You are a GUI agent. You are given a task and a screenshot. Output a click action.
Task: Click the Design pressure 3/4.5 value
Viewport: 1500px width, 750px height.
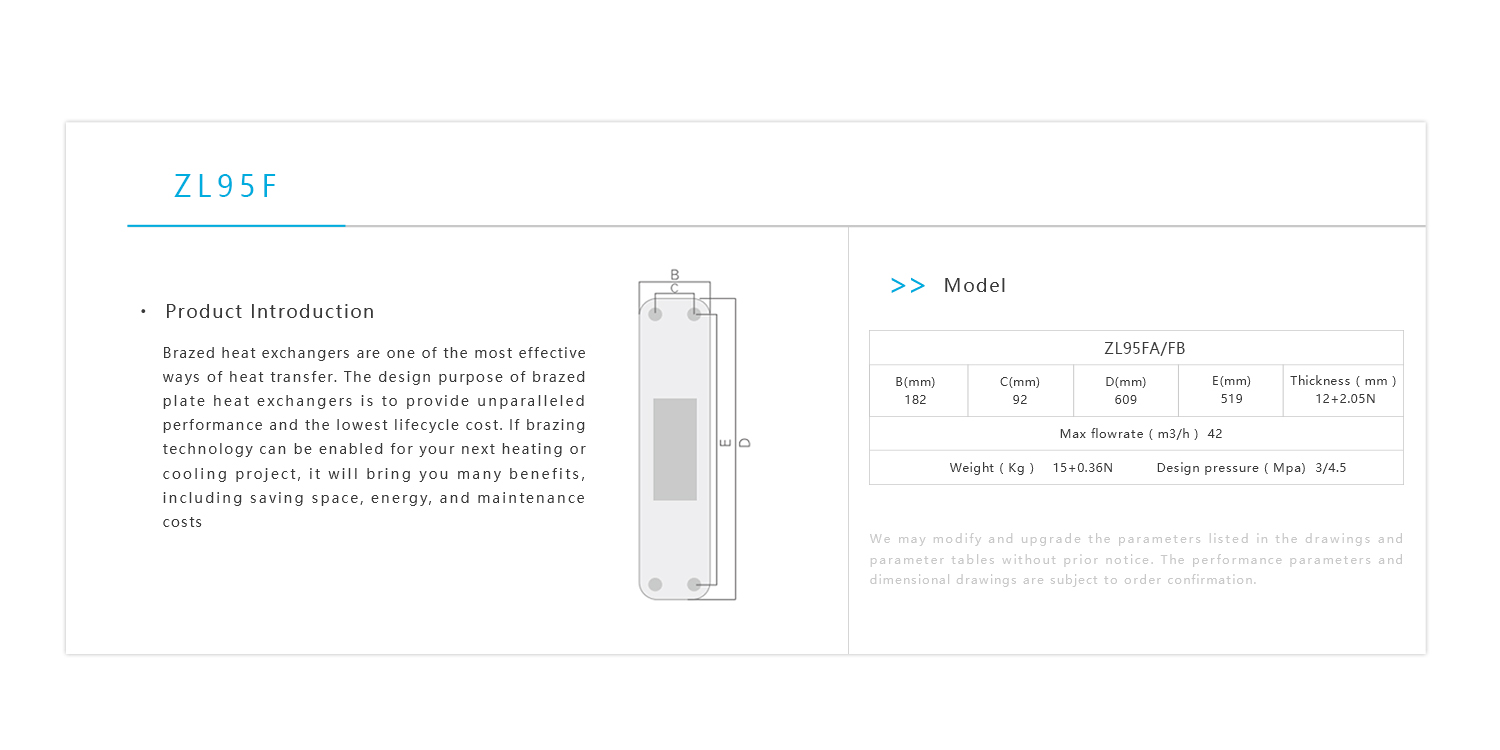tap(1331, 468)
